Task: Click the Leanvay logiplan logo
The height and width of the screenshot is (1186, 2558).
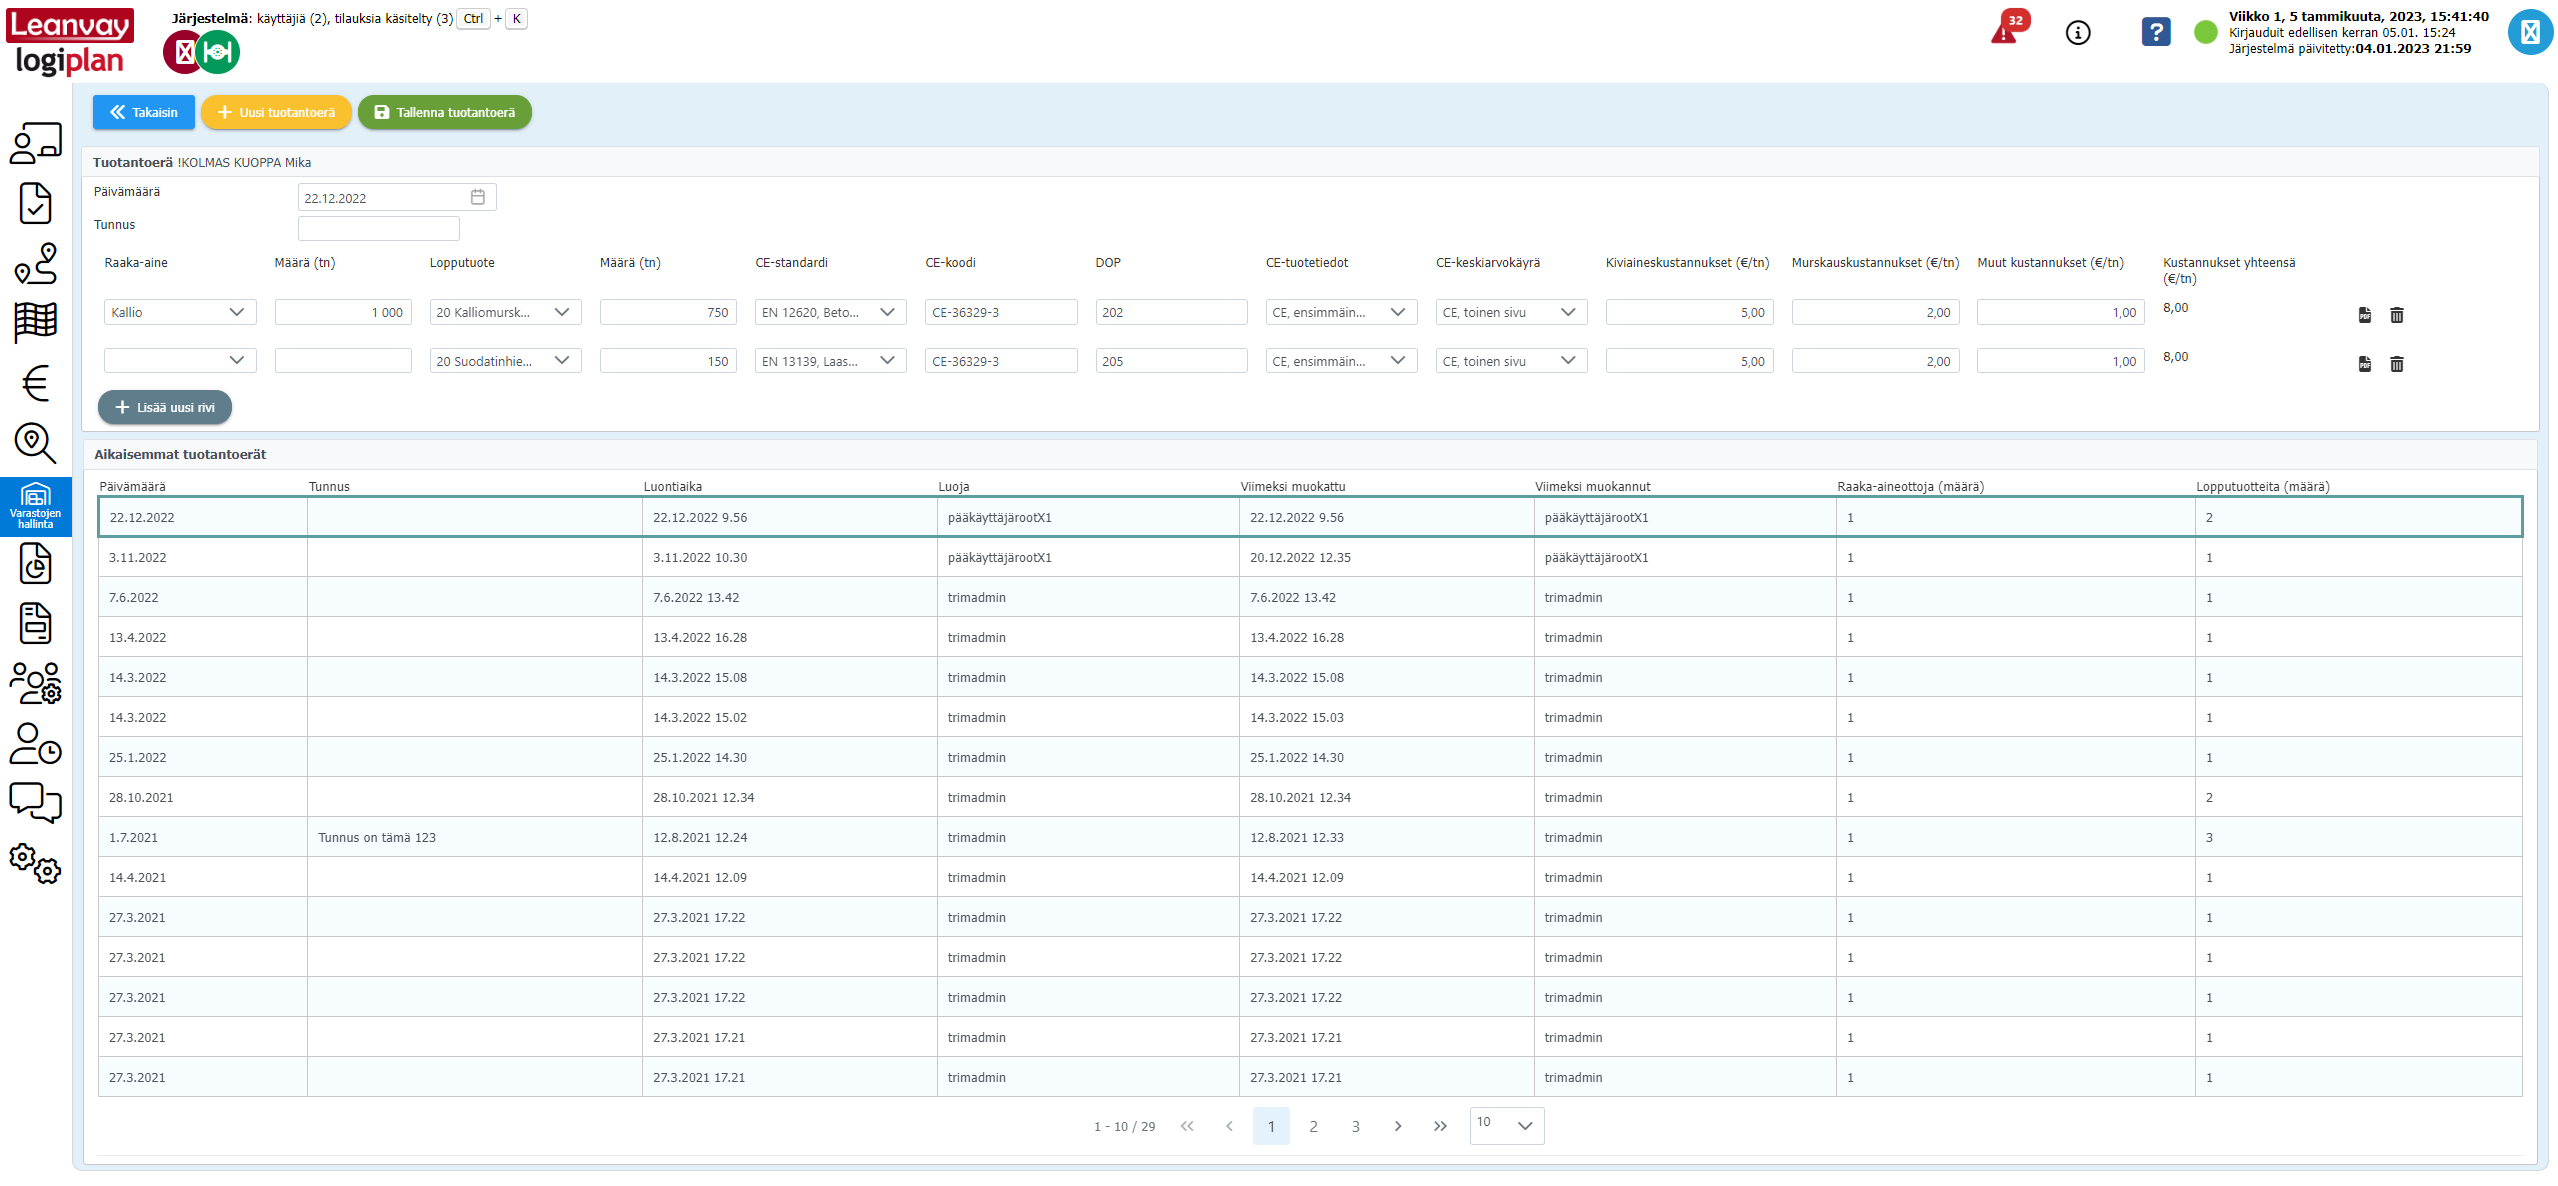Action: coord(70,42)
